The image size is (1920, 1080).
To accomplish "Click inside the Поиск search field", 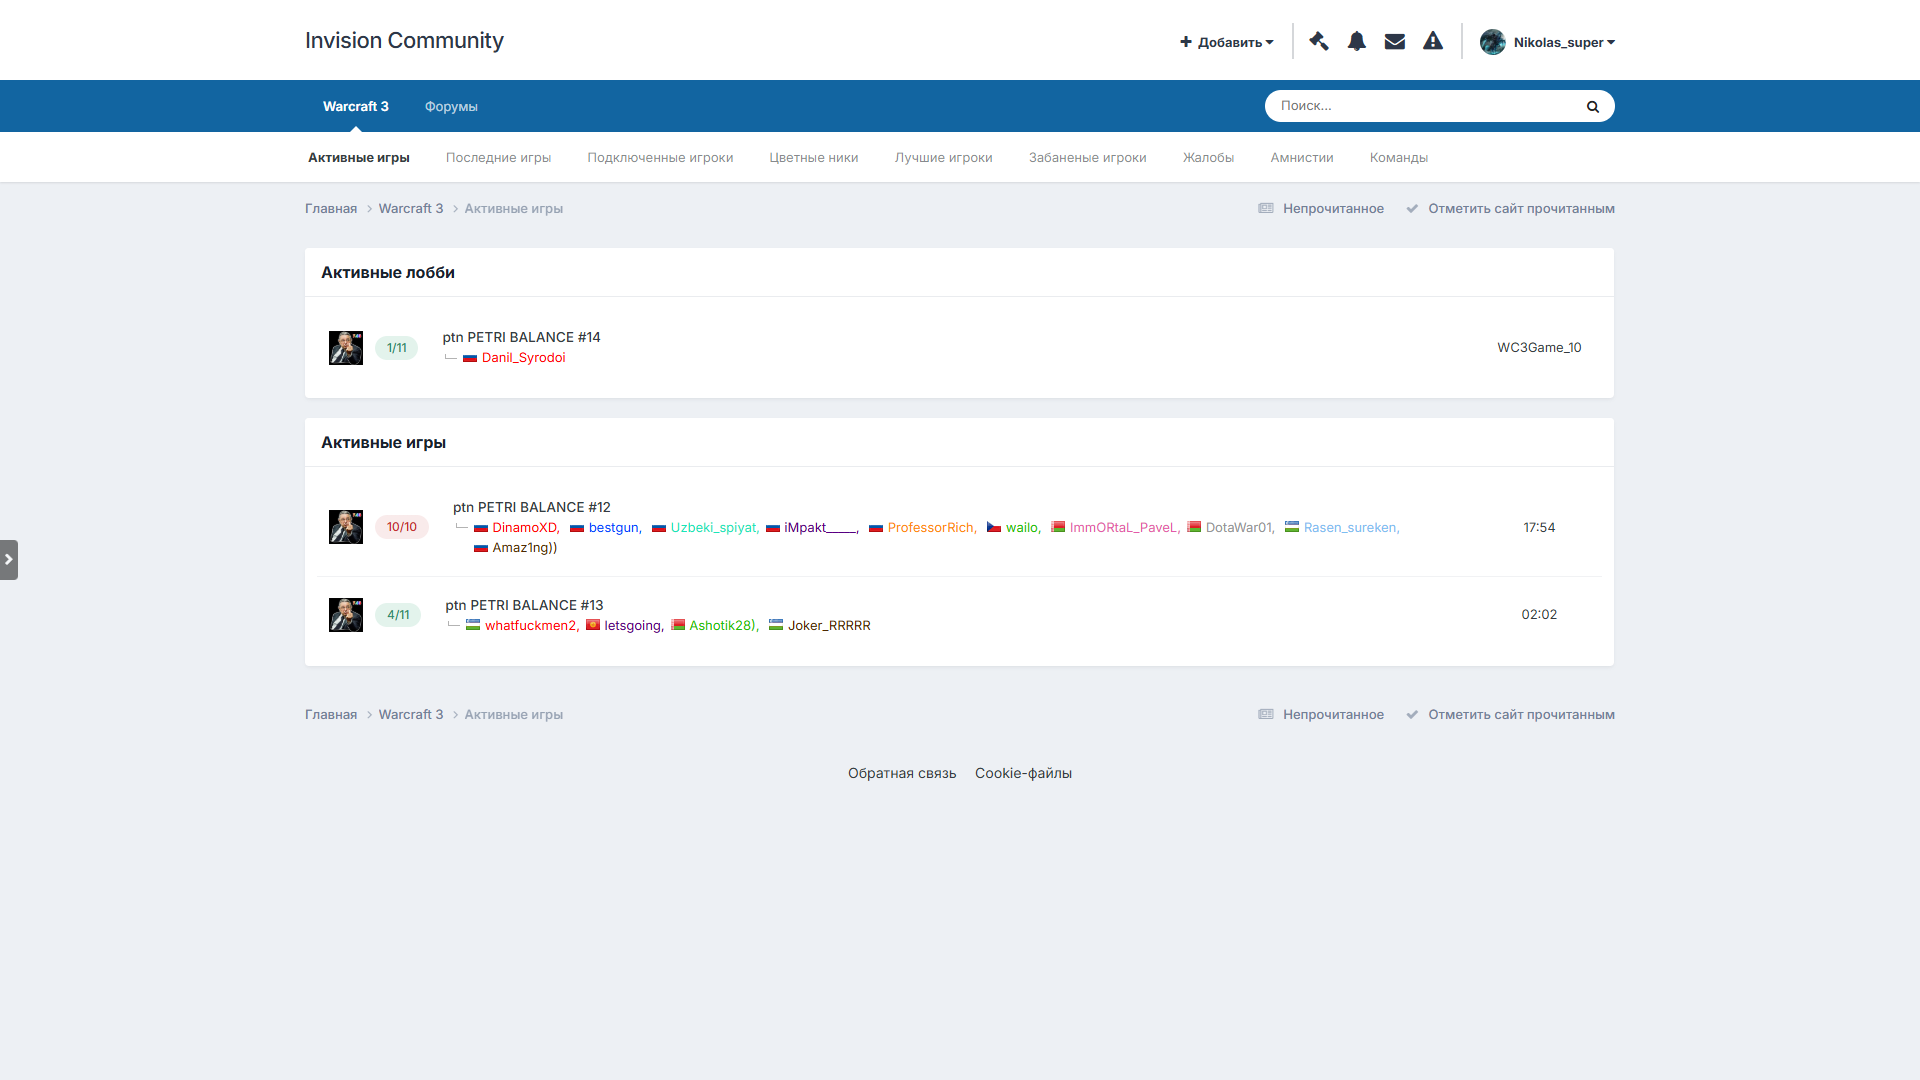I will tap(1420, 106).
